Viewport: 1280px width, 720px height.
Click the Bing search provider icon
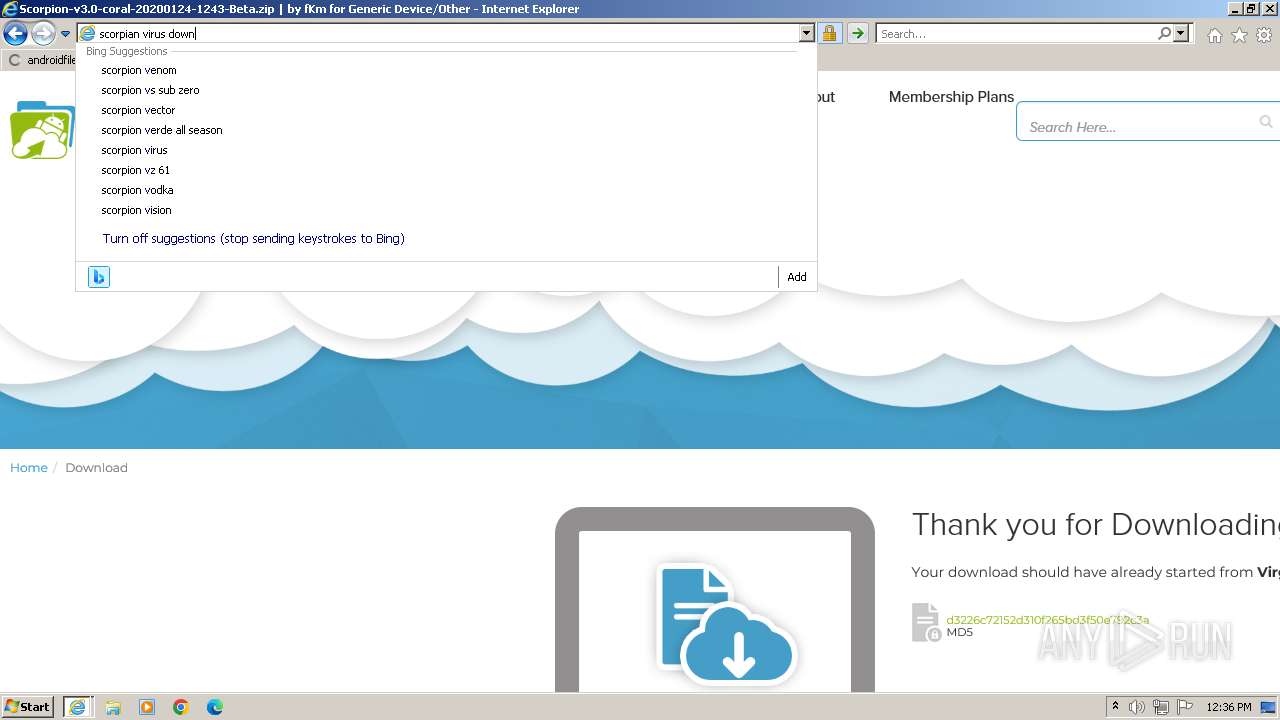98,277
